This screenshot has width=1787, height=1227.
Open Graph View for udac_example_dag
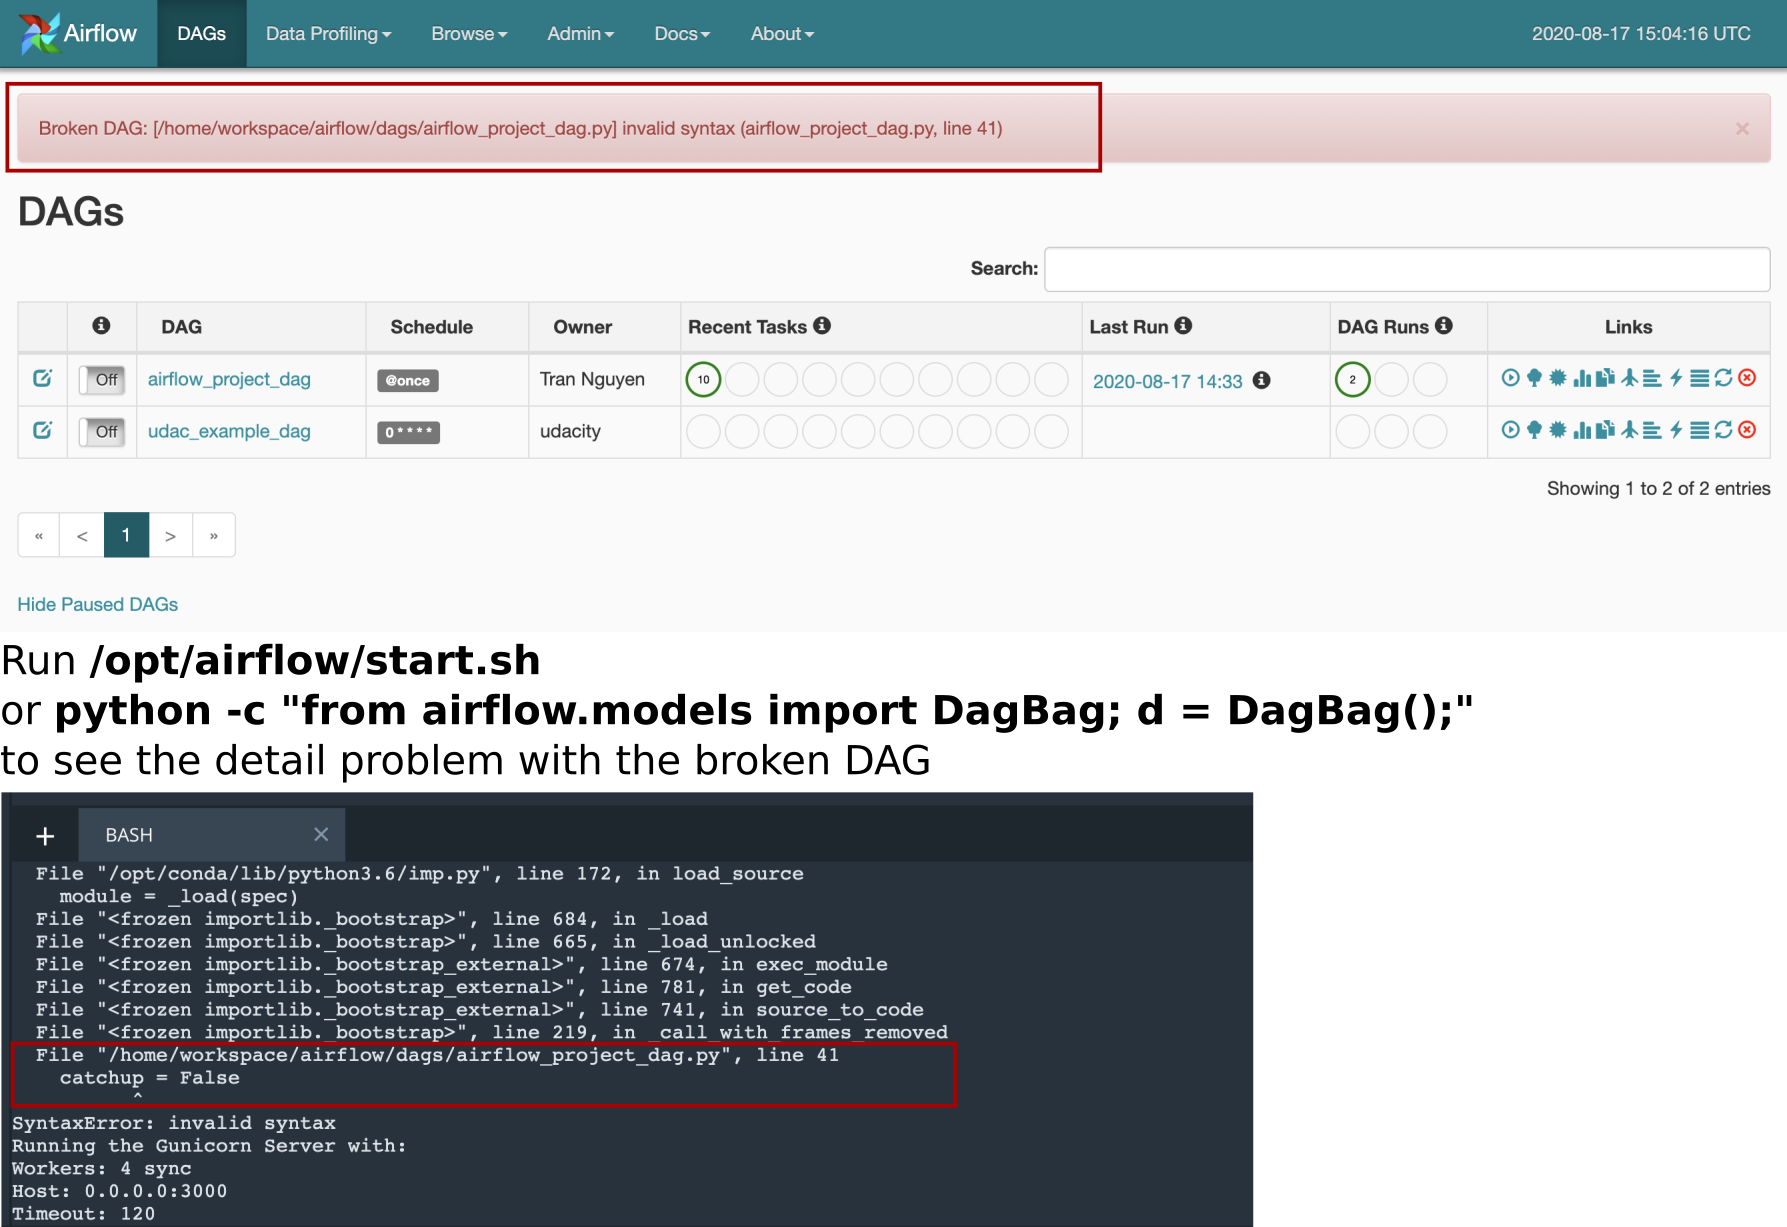[1558, 429]
